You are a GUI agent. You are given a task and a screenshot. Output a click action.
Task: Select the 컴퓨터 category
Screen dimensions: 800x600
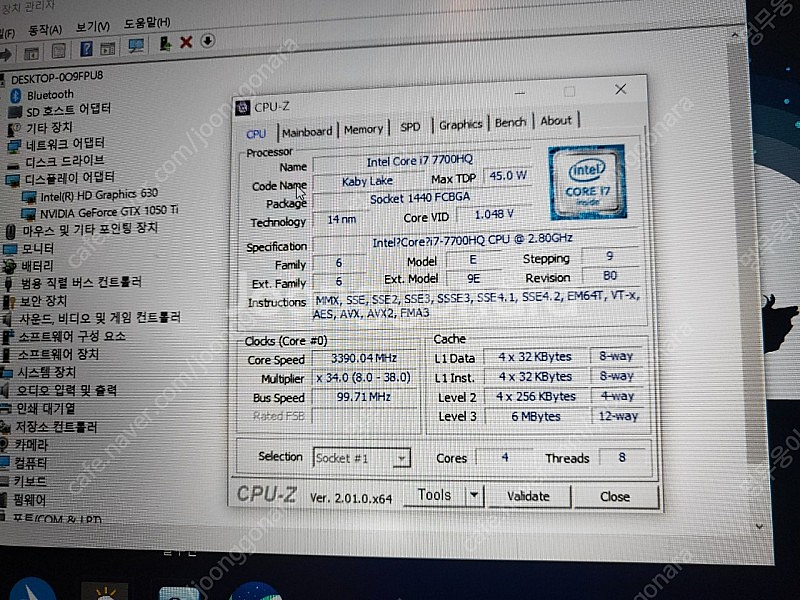(30, 464)
